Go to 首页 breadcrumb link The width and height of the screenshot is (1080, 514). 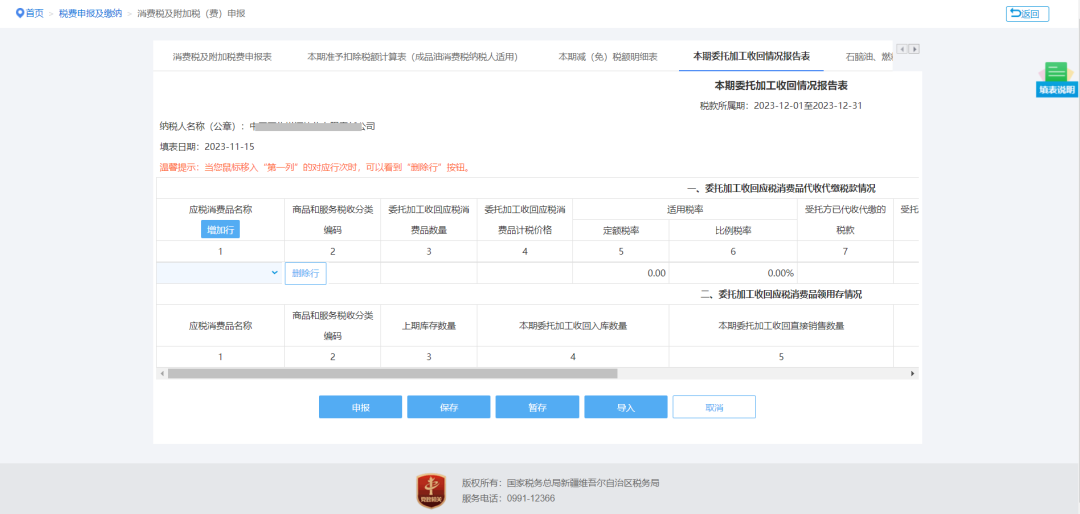point(34,13)
